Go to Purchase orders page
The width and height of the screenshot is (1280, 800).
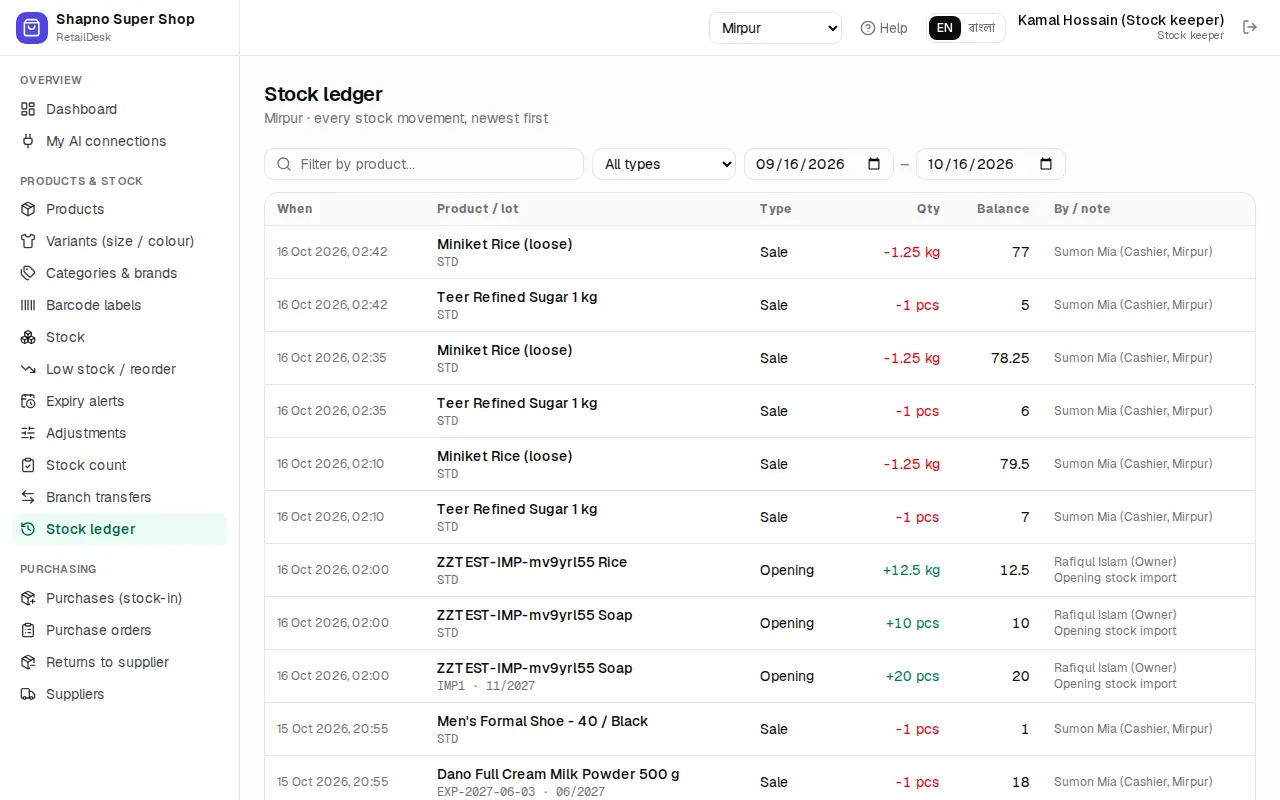pyautogui.click(x=120, y=630)
